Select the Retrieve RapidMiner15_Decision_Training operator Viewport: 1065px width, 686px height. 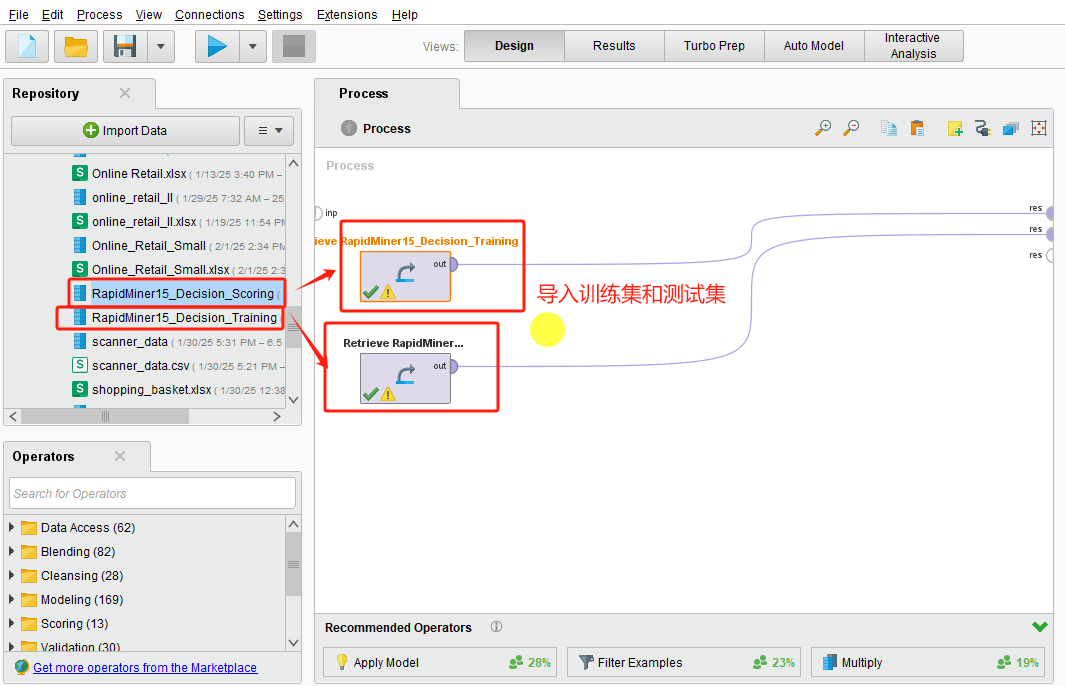[x=405, y=276]
